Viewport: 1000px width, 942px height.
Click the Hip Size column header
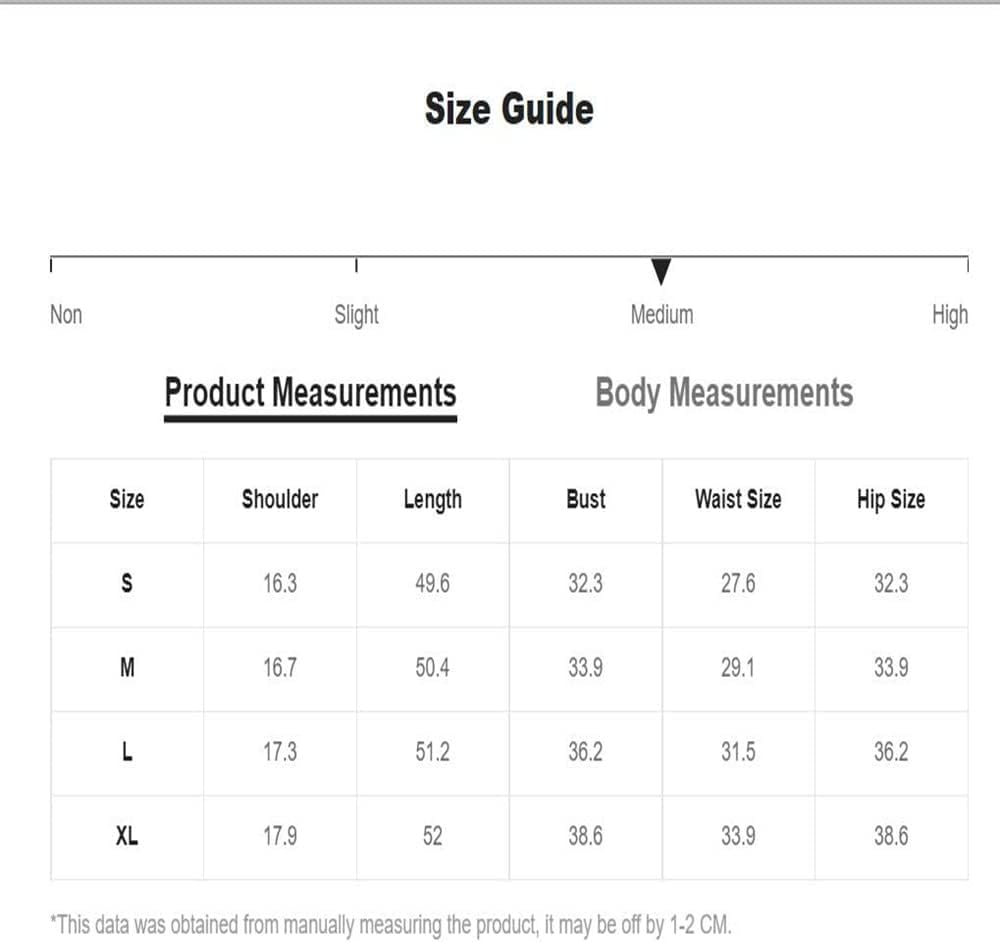(x=891, y=500)
